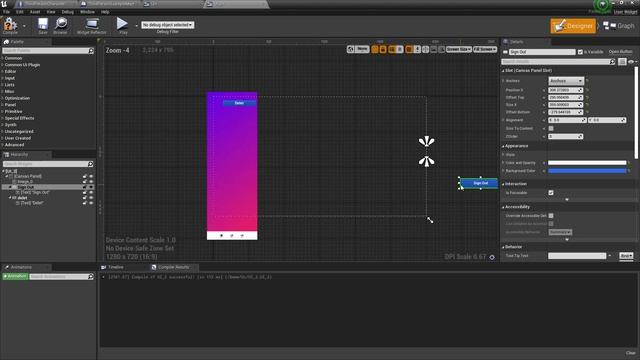Click the Open Button link in Details

click(x=620, y=52)
